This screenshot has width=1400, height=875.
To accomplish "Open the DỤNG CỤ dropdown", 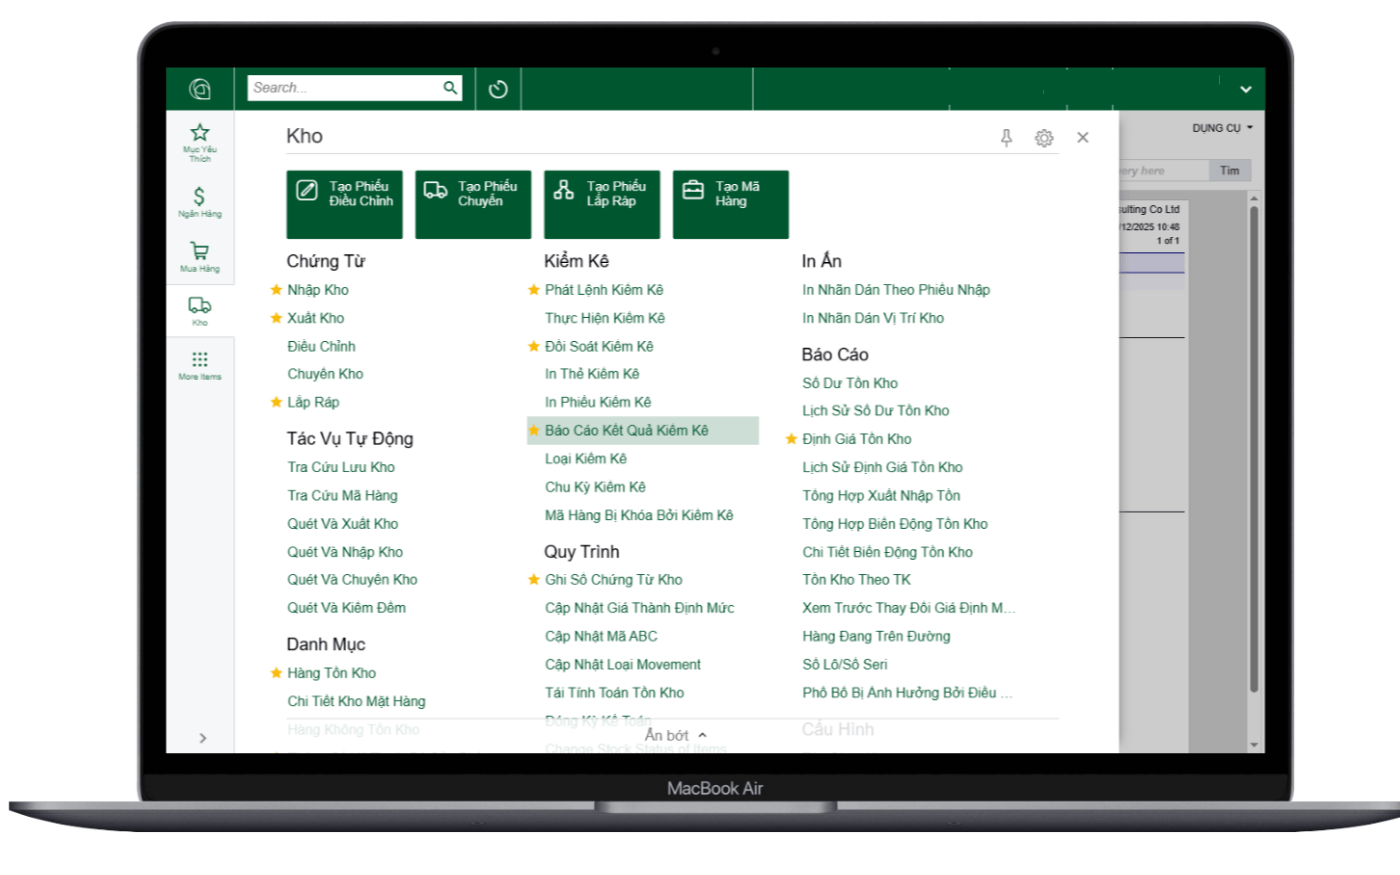I will point(1221,128).
